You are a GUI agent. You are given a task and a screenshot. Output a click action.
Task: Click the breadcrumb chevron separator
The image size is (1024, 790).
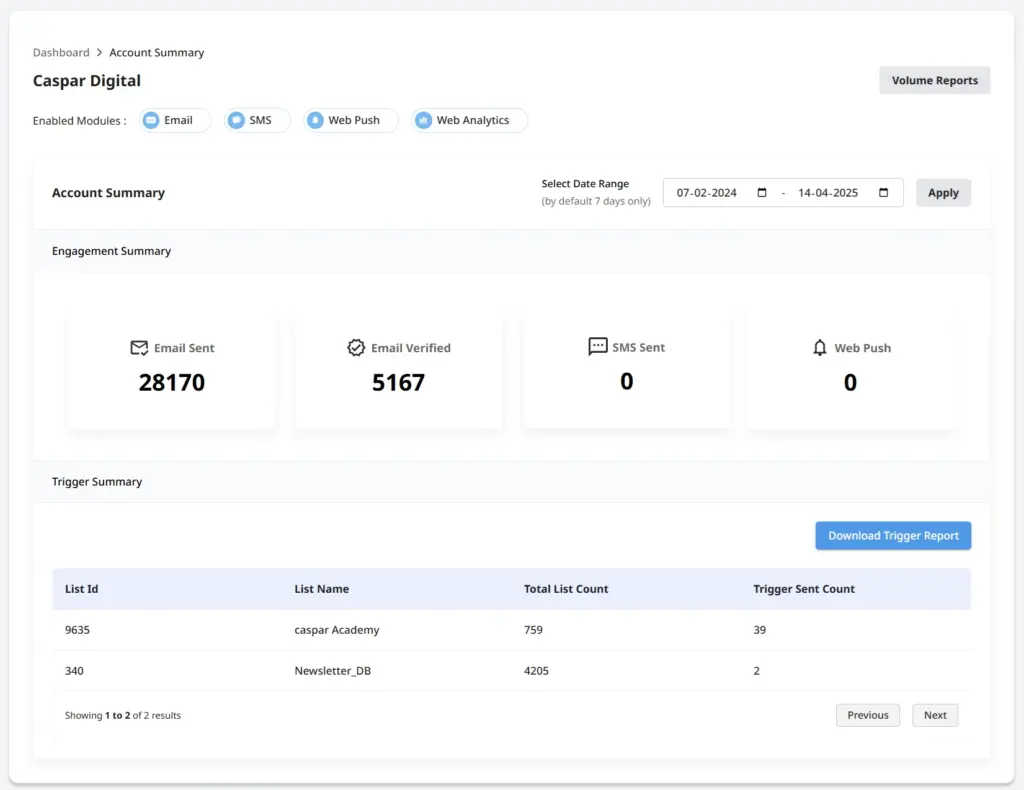point(99,52)
